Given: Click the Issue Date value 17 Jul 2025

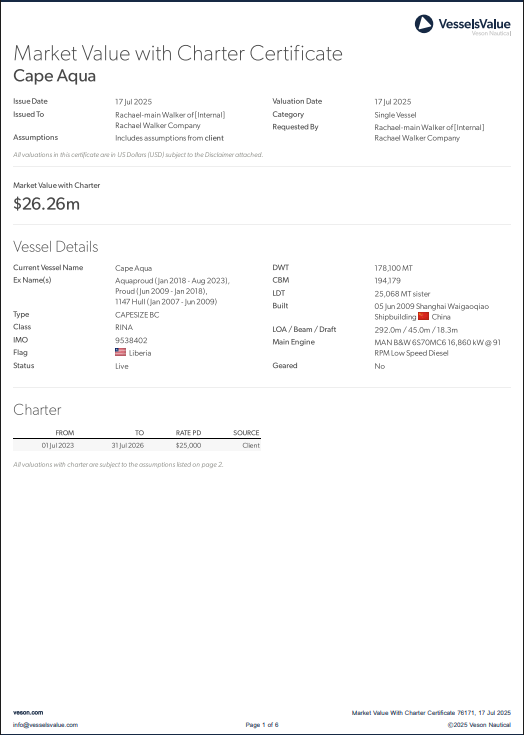Looking at the screenshot, I should click(x=134, y=102).
